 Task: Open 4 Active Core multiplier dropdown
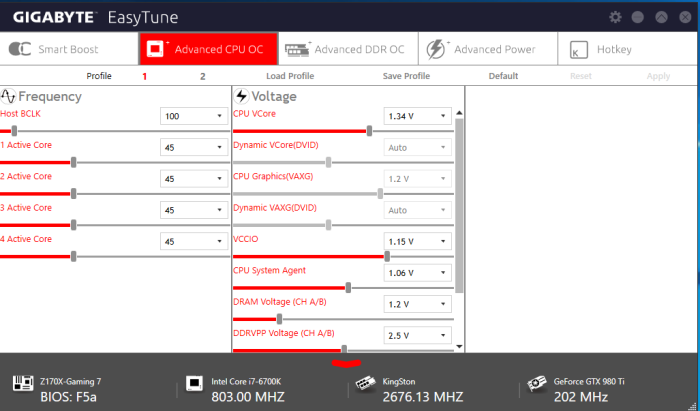194,241
